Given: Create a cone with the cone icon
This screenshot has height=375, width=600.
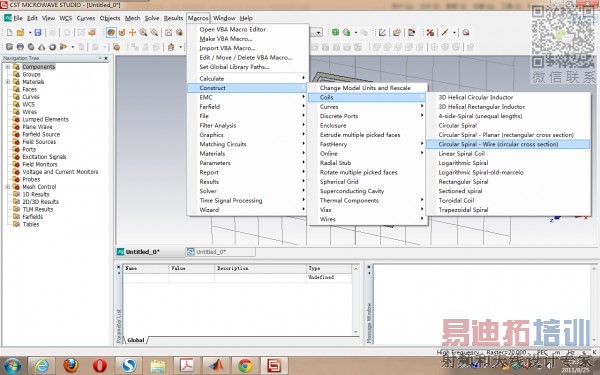Looking at the screenshot, I should click(41, 47).
